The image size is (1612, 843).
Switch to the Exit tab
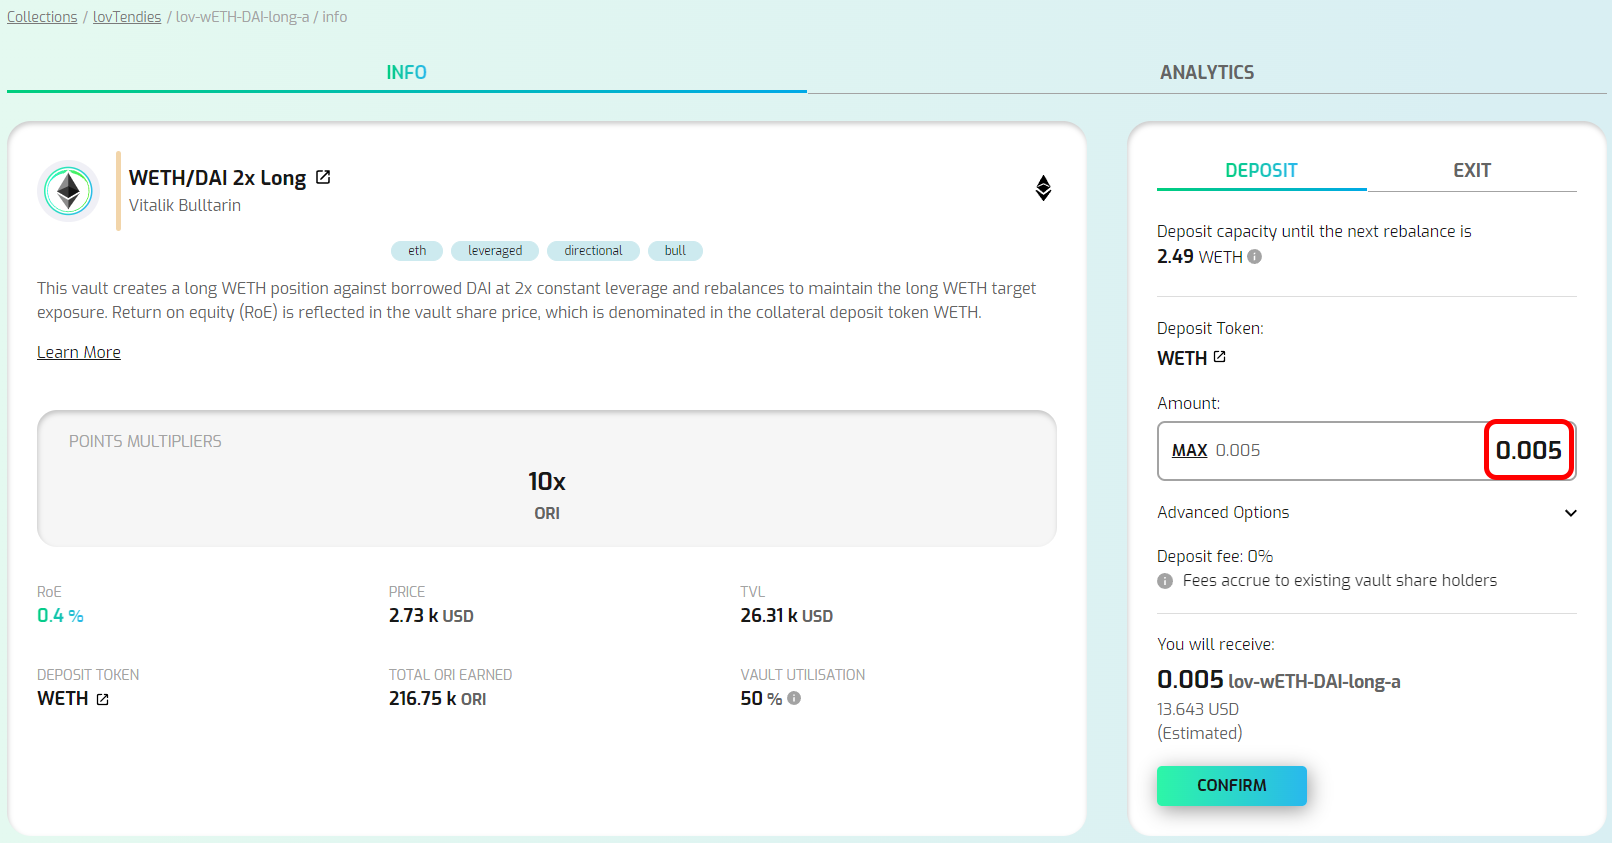[x=1471, y=170]
